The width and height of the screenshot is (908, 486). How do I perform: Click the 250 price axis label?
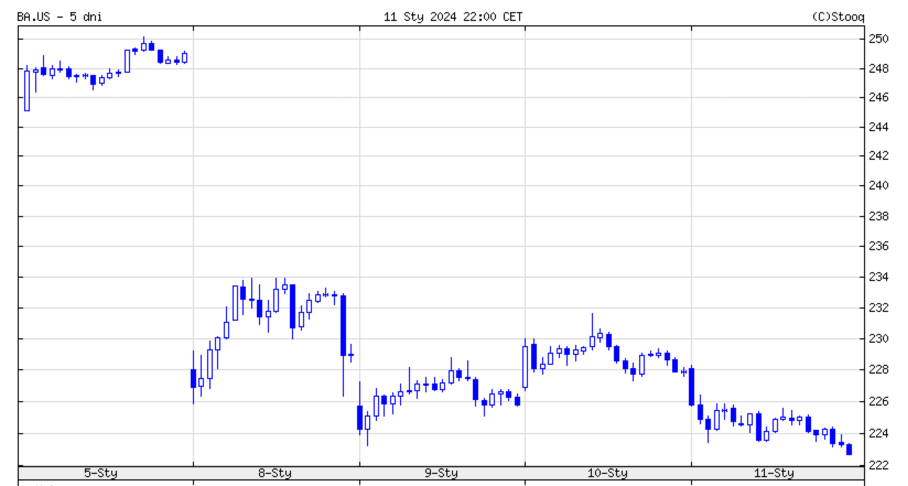click(x=878, y=39)
